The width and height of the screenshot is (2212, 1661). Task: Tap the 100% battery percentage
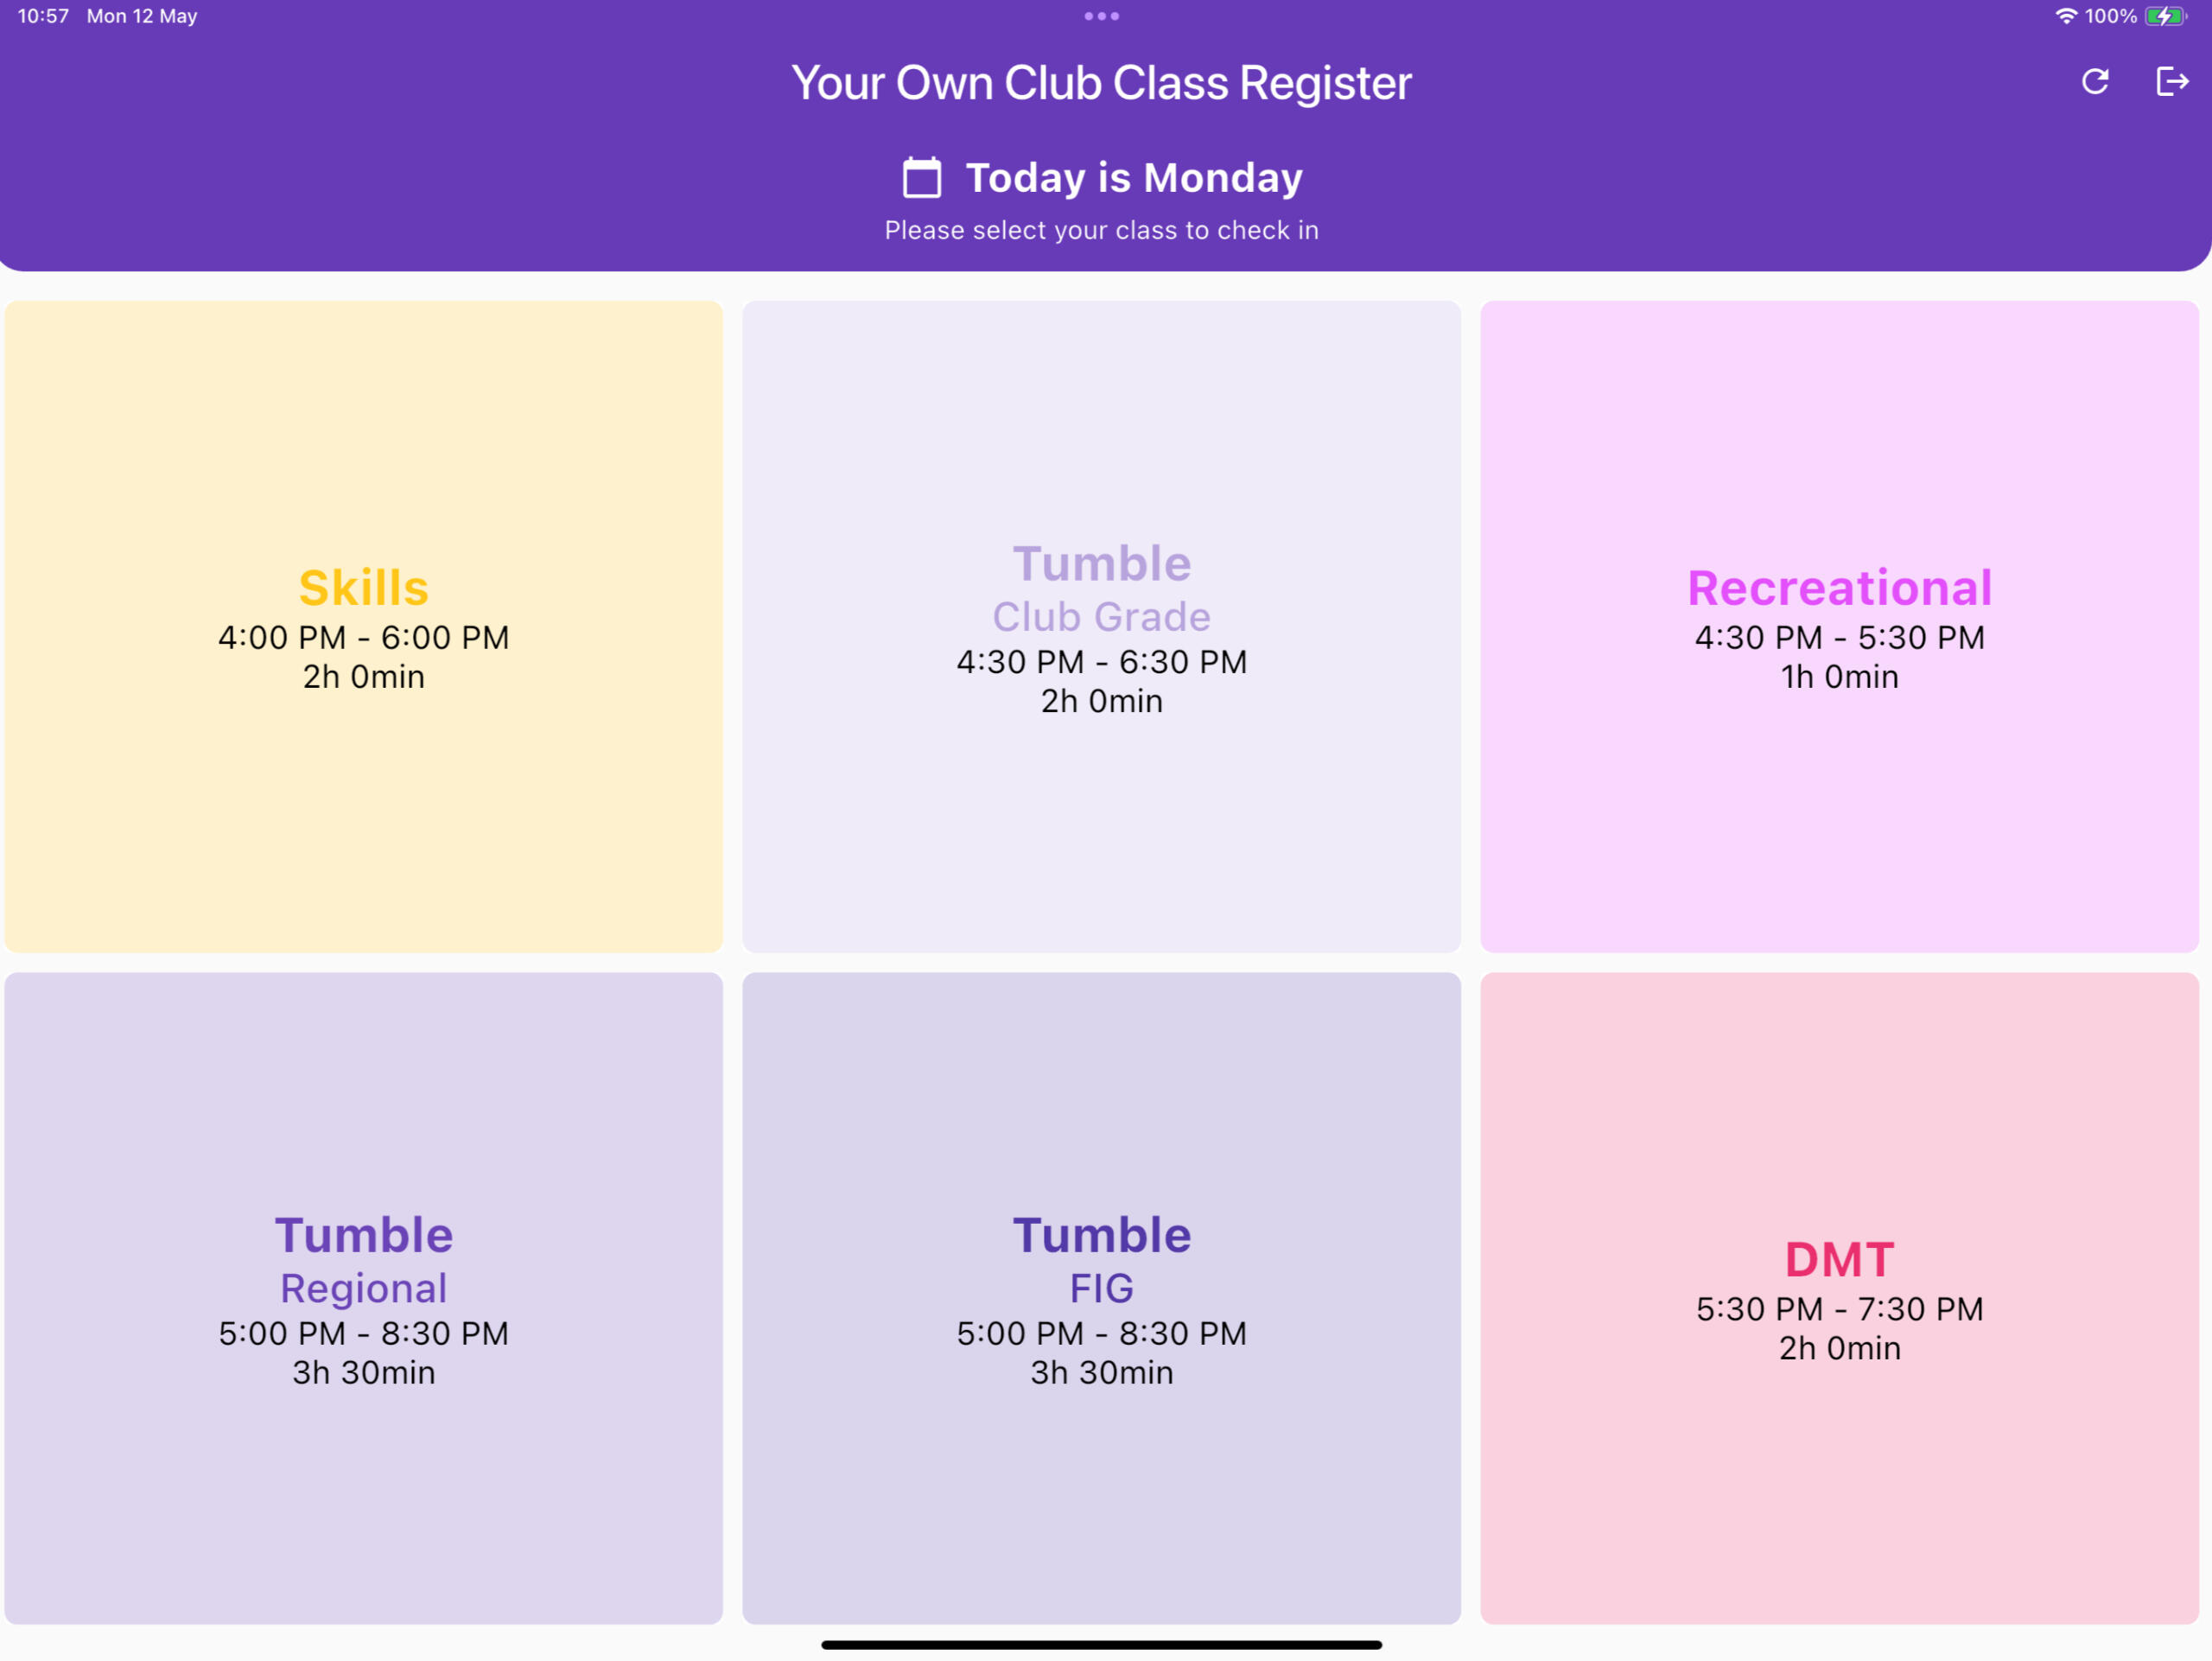pos(2110,16)
